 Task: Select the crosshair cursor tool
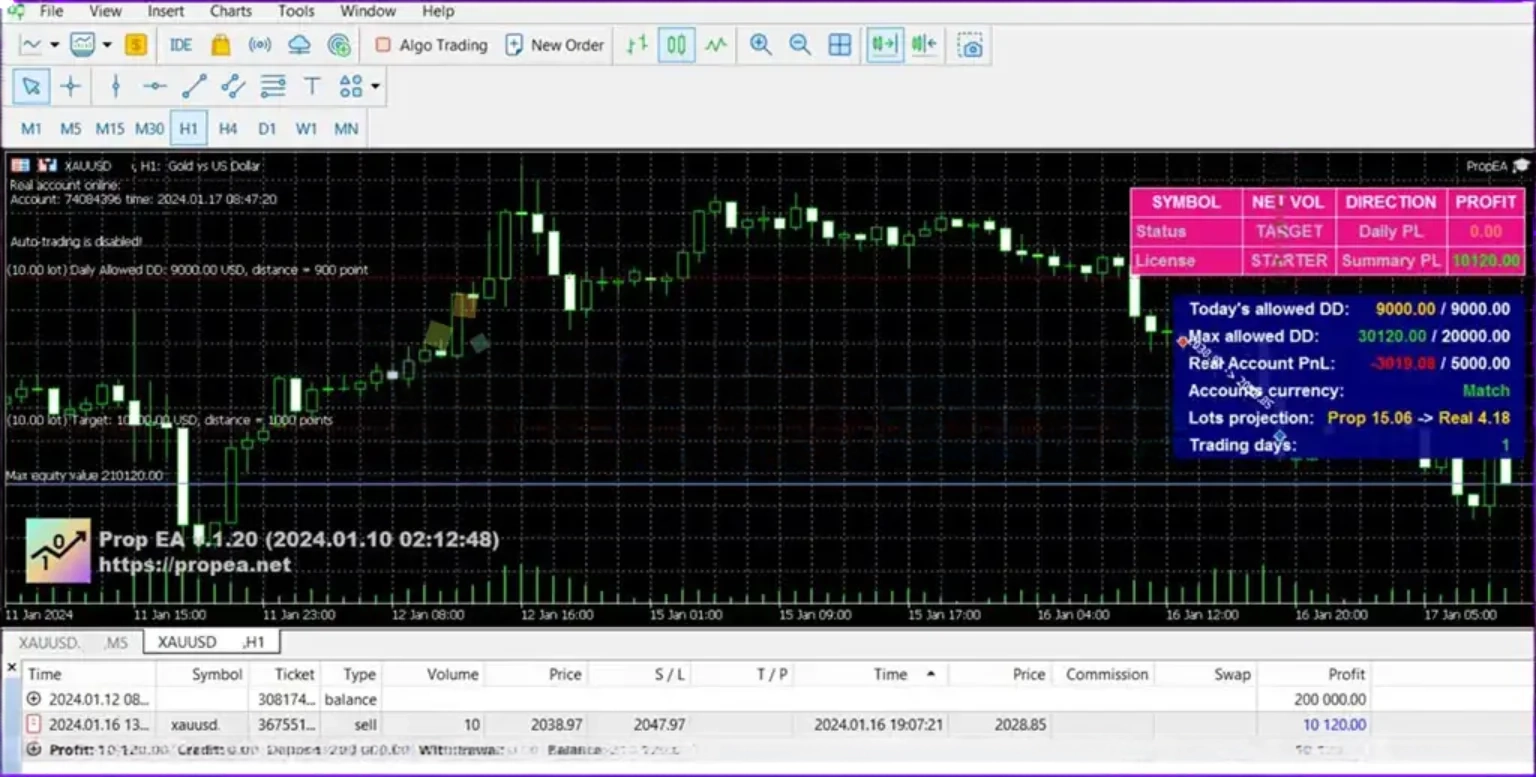(x=70, y=87)
